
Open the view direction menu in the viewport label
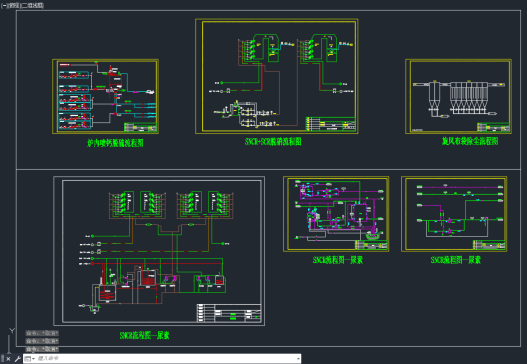pos(14,5)
